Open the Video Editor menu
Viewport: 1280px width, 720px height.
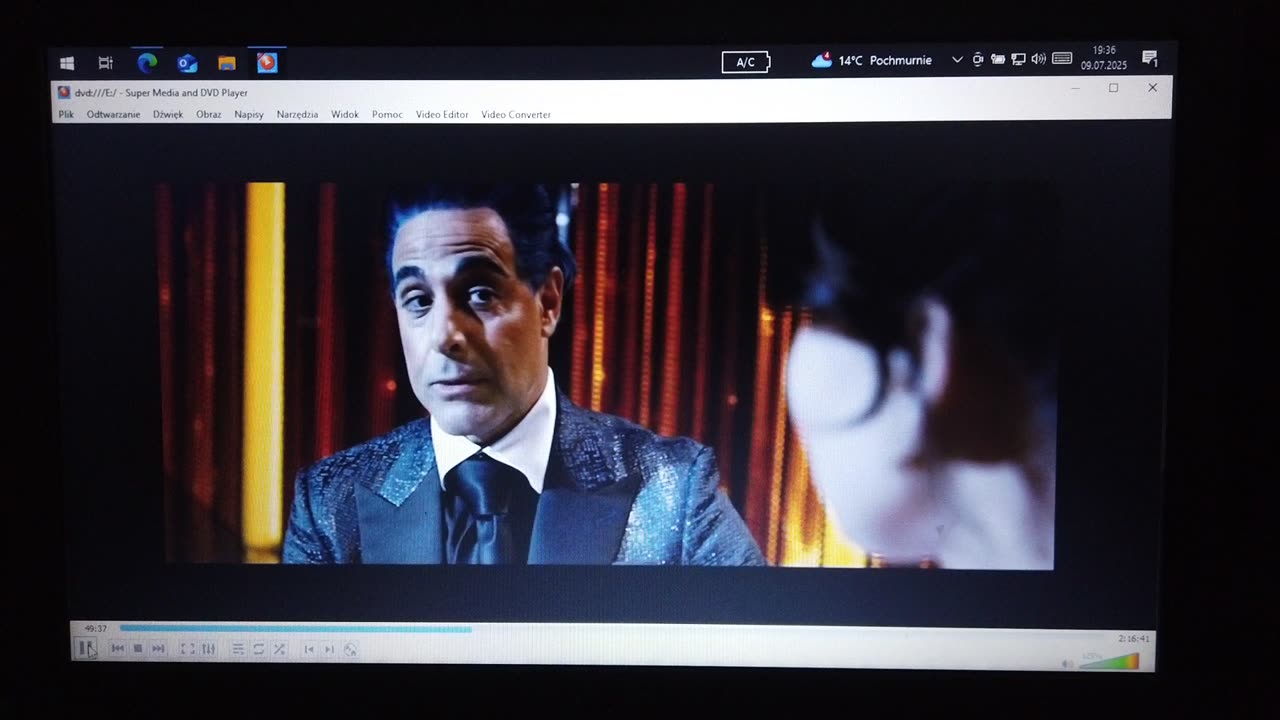coord(442,114)
